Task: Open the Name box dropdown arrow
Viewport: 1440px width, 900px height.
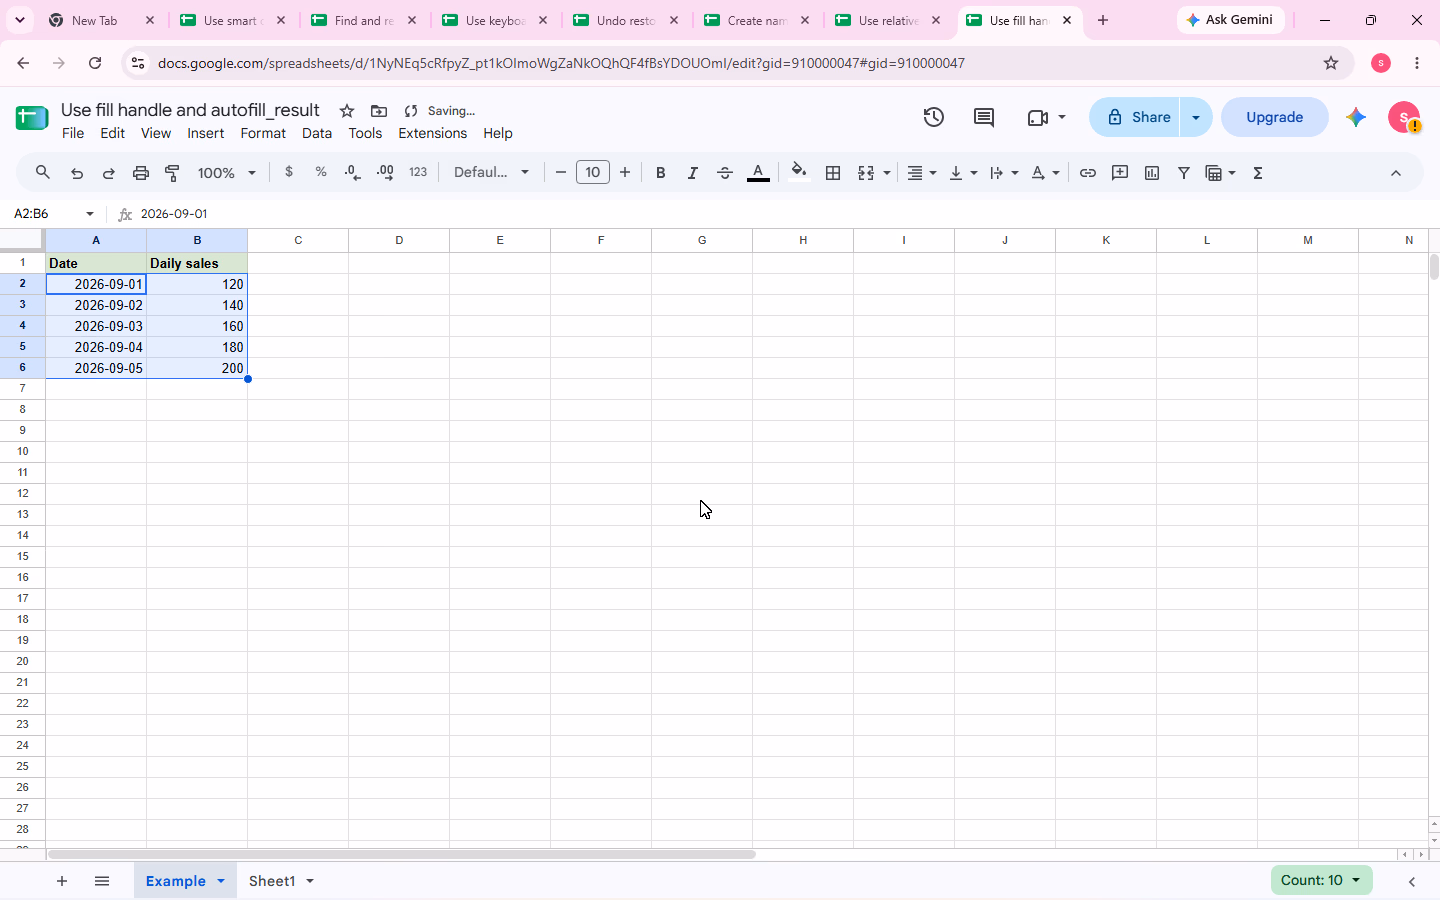Action: pos(90,214)
